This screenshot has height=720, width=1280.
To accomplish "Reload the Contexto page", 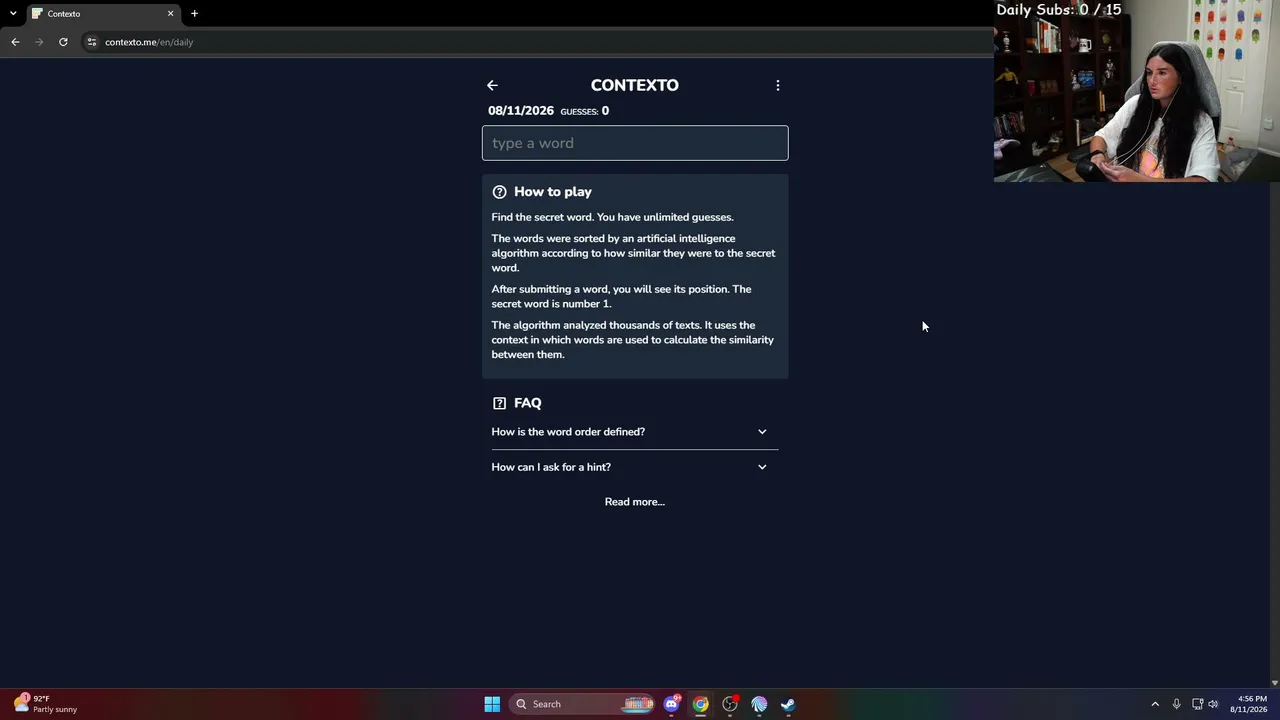I will 63,42.
